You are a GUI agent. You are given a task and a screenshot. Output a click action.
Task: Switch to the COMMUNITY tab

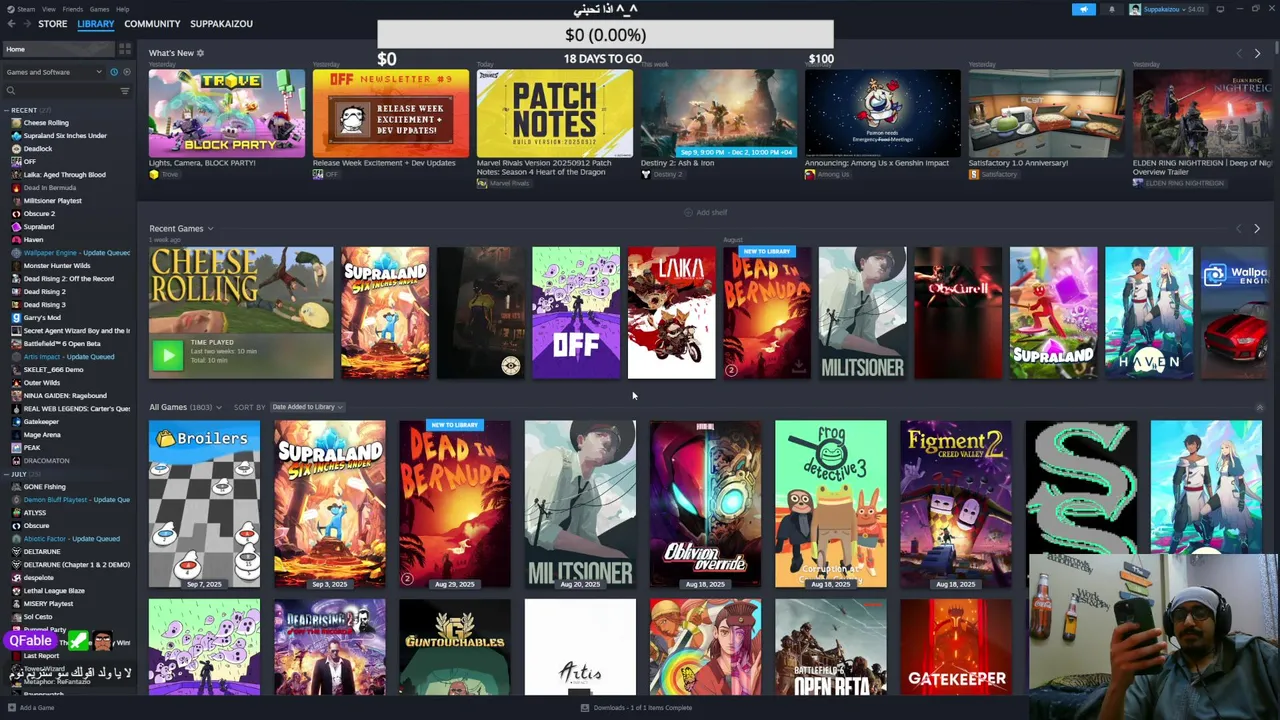(152, 24)
